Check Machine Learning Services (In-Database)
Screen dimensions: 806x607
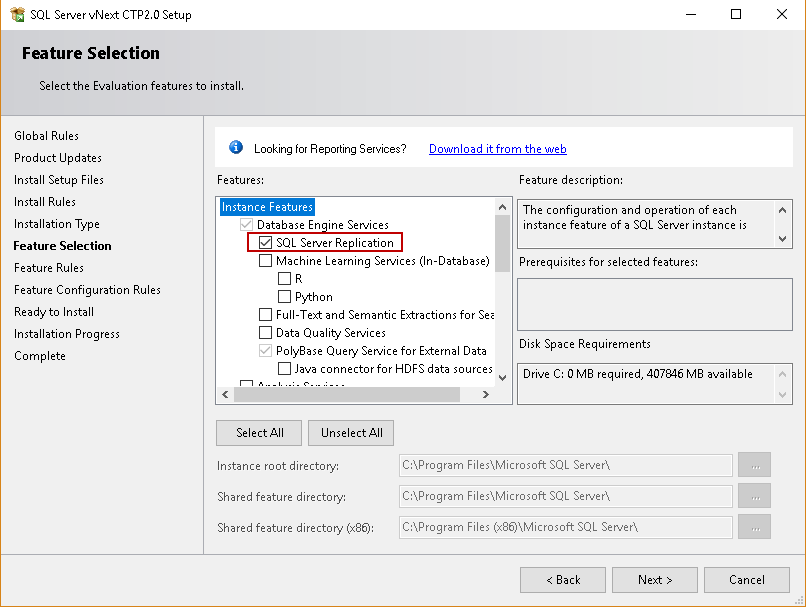[x=265, y=261]
